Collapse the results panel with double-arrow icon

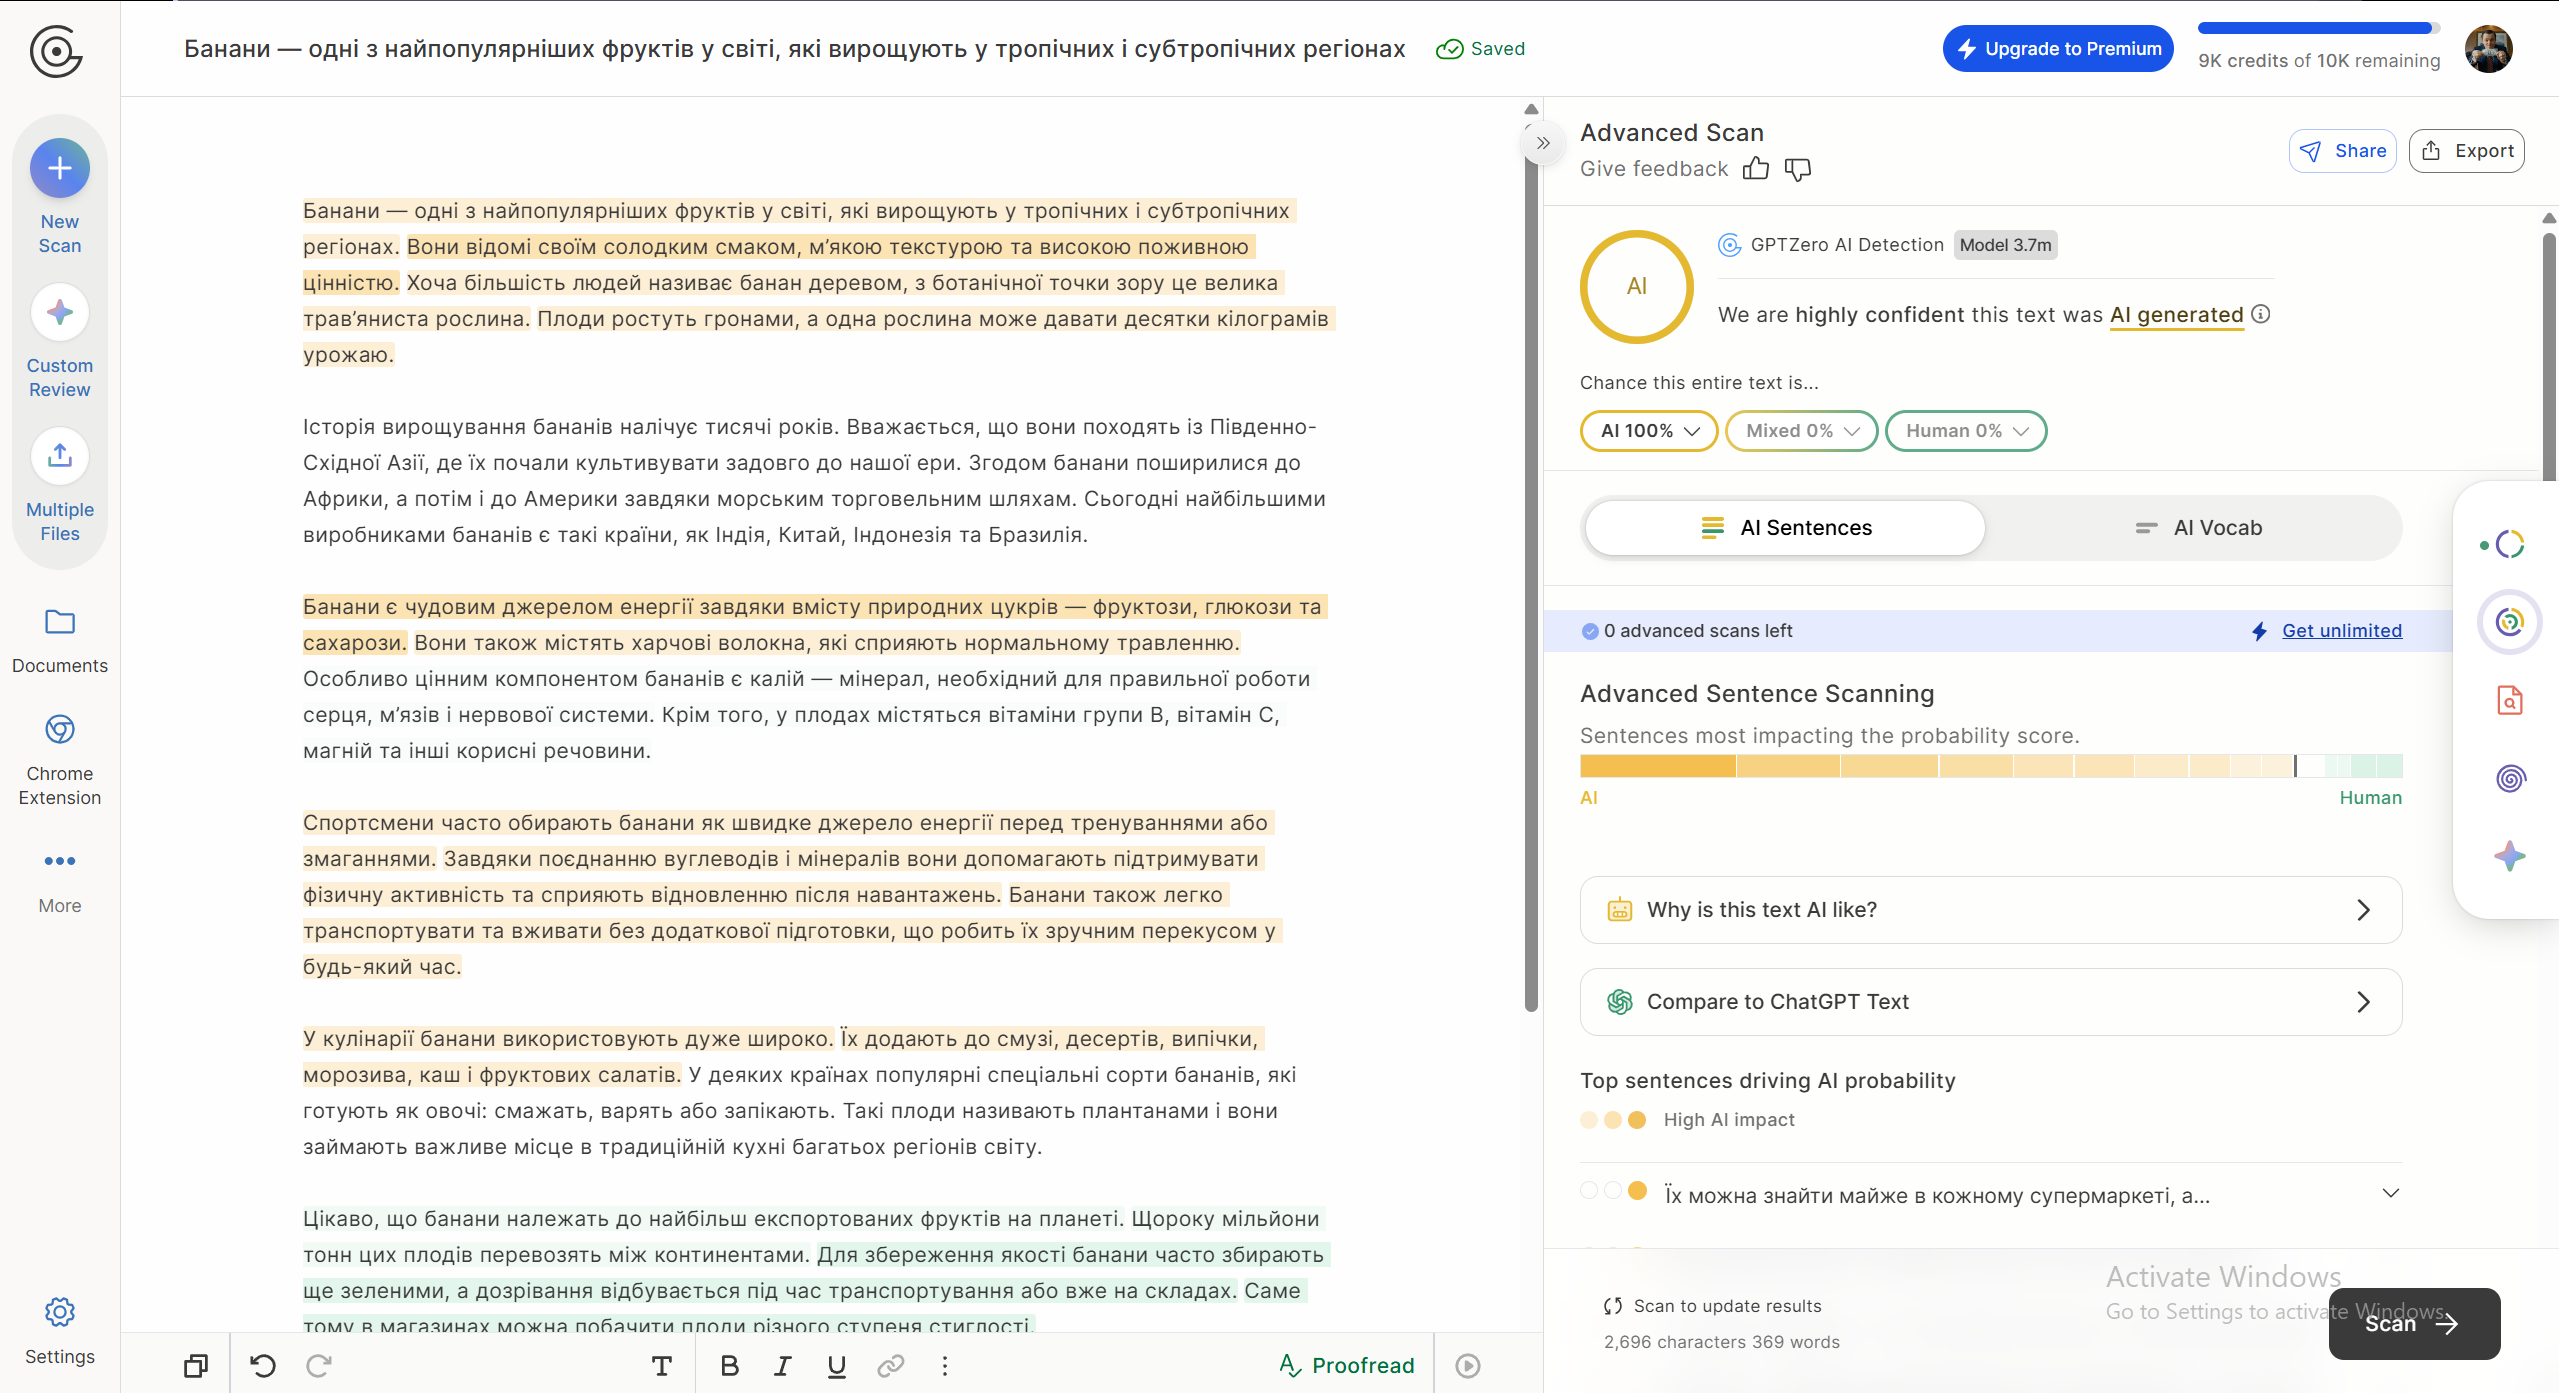[x=1543, y=143]
